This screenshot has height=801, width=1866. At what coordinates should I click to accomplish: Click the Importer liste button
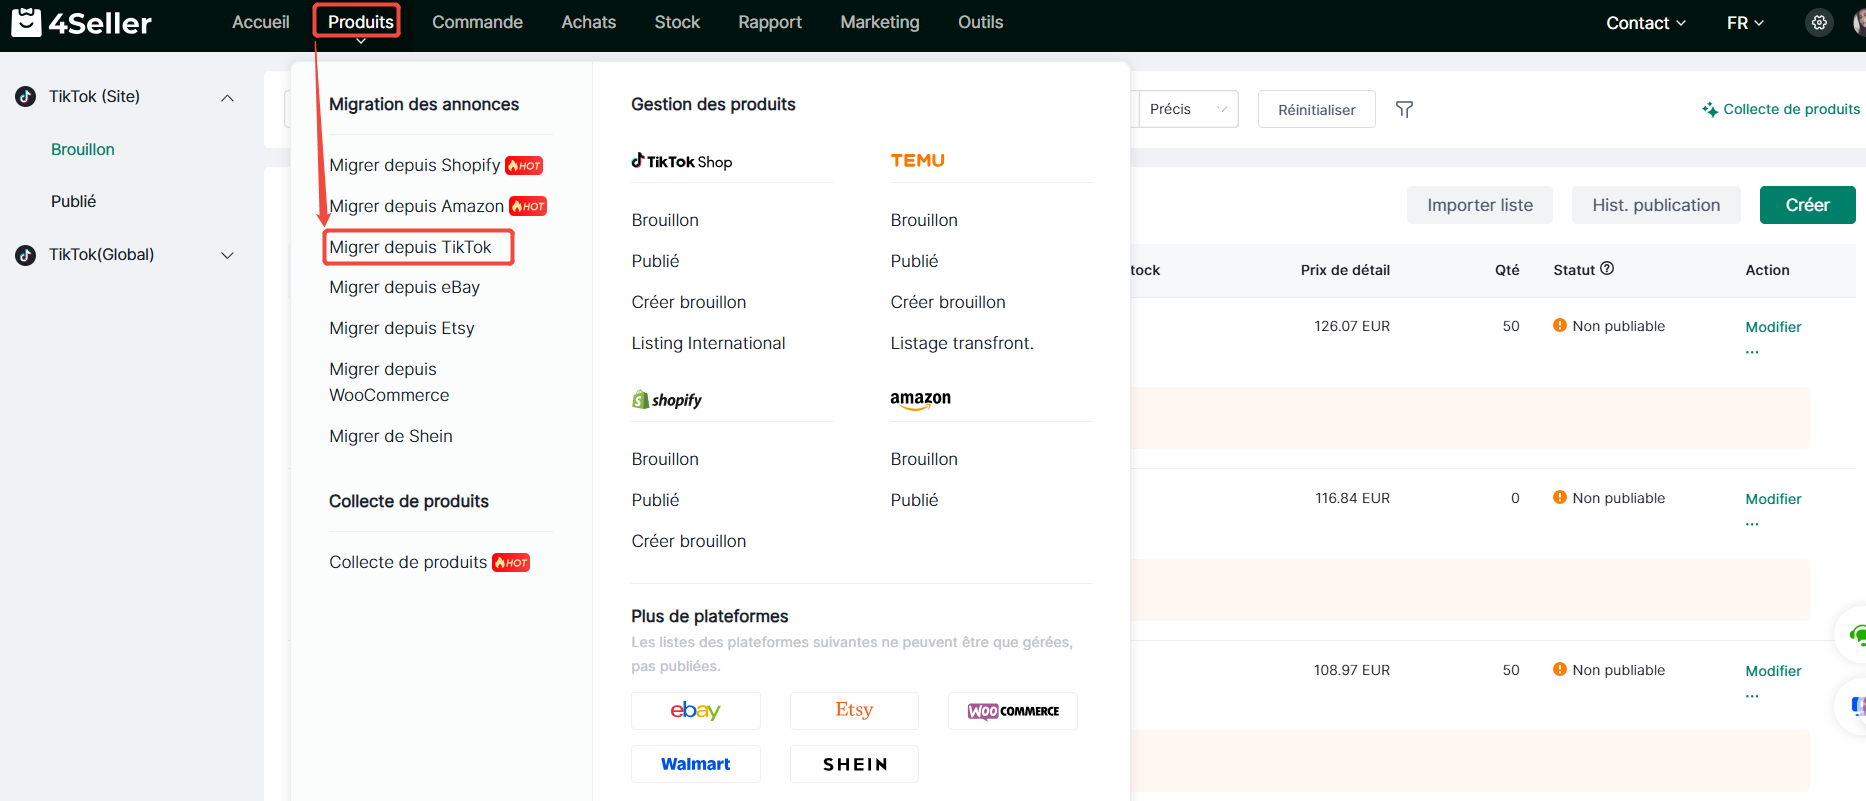tap(1480, 205)
